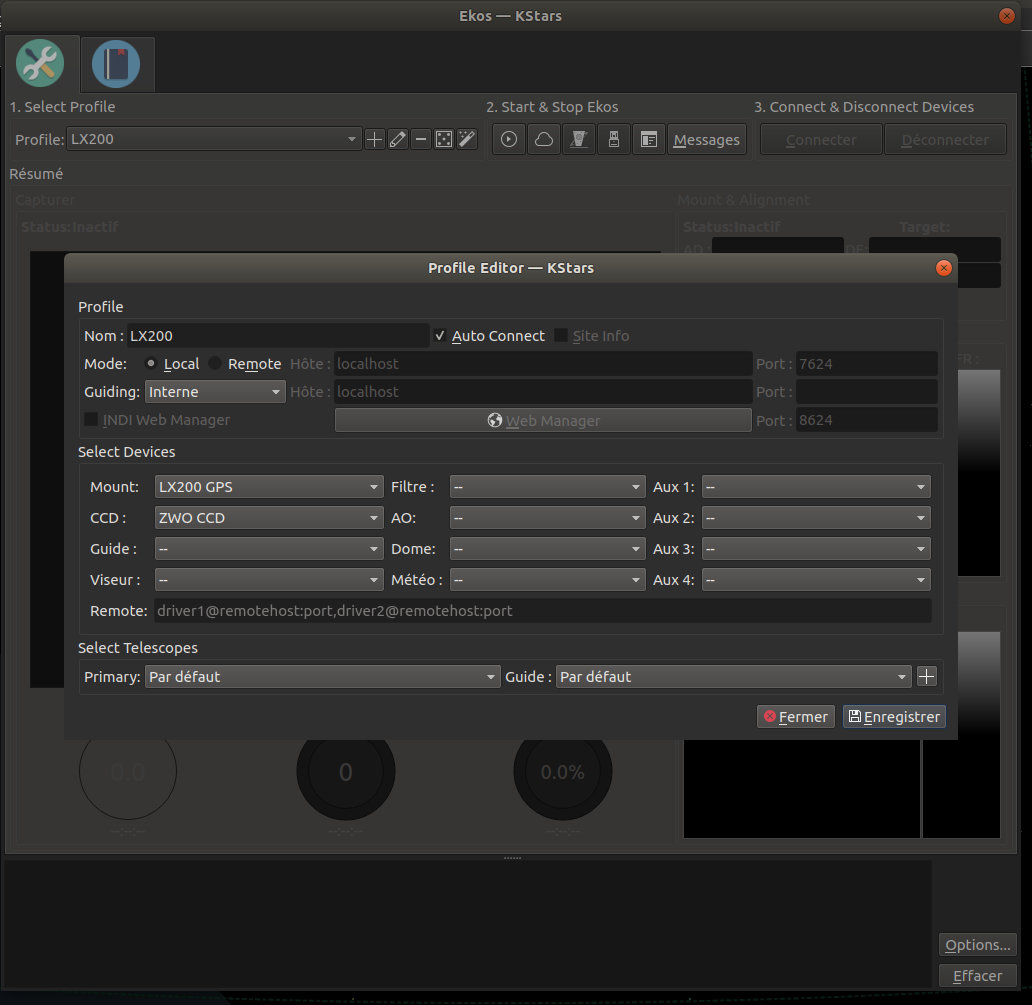This screenshot has width=1032, height=1005.
Task: Click the Fermer button
Action: (796, 716)
